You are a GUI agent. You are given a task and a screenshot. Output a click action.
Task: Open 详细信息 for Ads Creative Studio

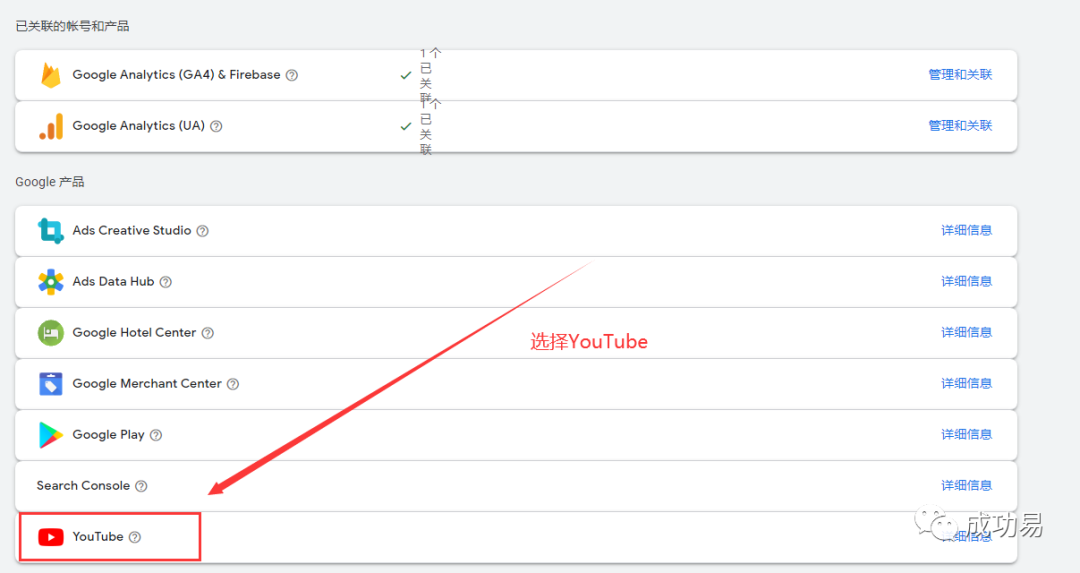coord(966,230)
